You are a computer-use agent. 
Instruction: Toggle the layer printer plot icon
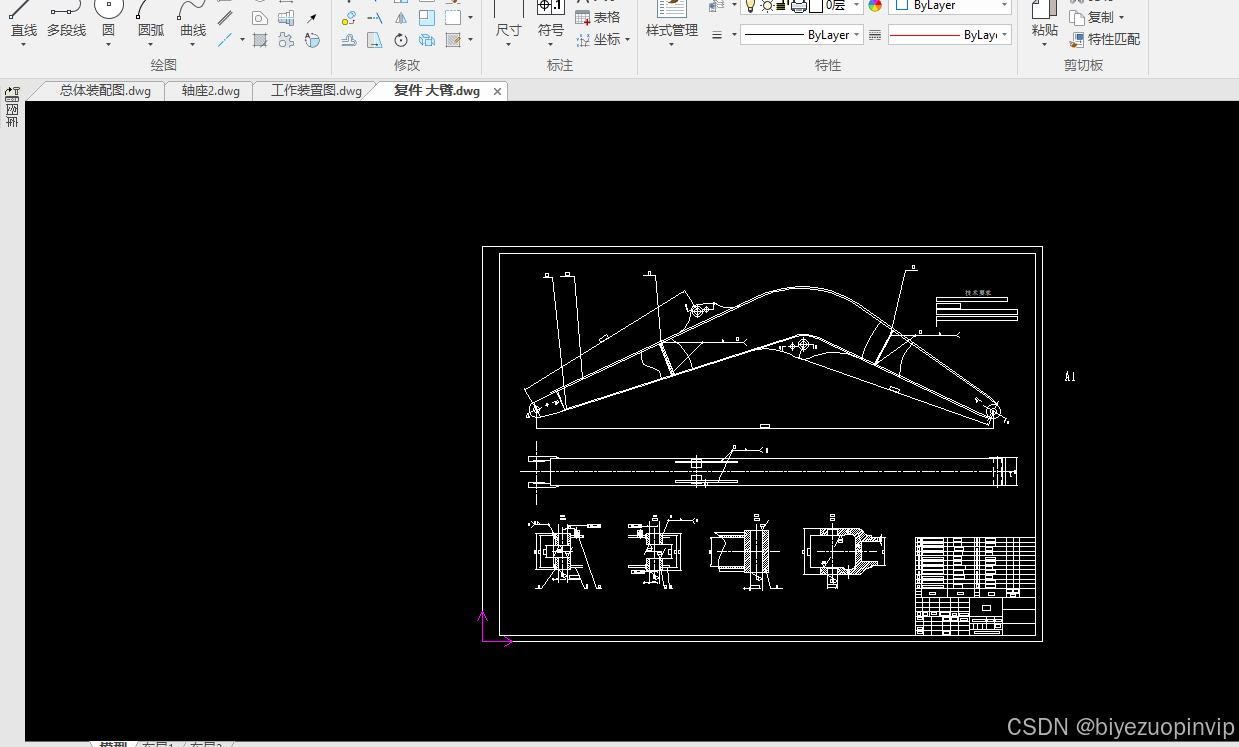(x=798, y=6)
